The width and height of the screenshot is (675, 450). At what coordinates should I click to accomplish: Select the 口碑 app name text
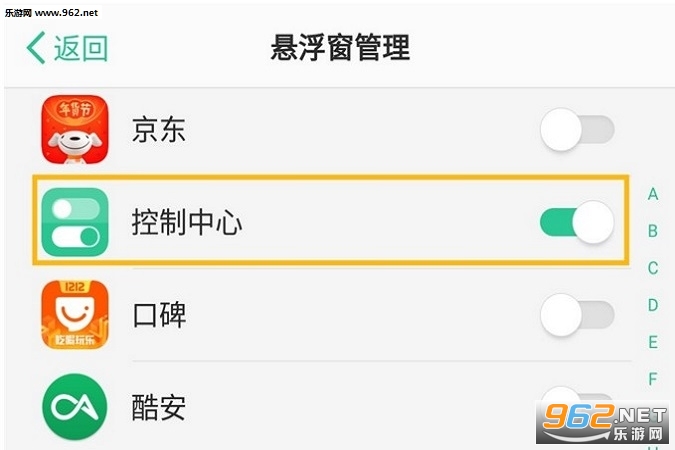159,315
